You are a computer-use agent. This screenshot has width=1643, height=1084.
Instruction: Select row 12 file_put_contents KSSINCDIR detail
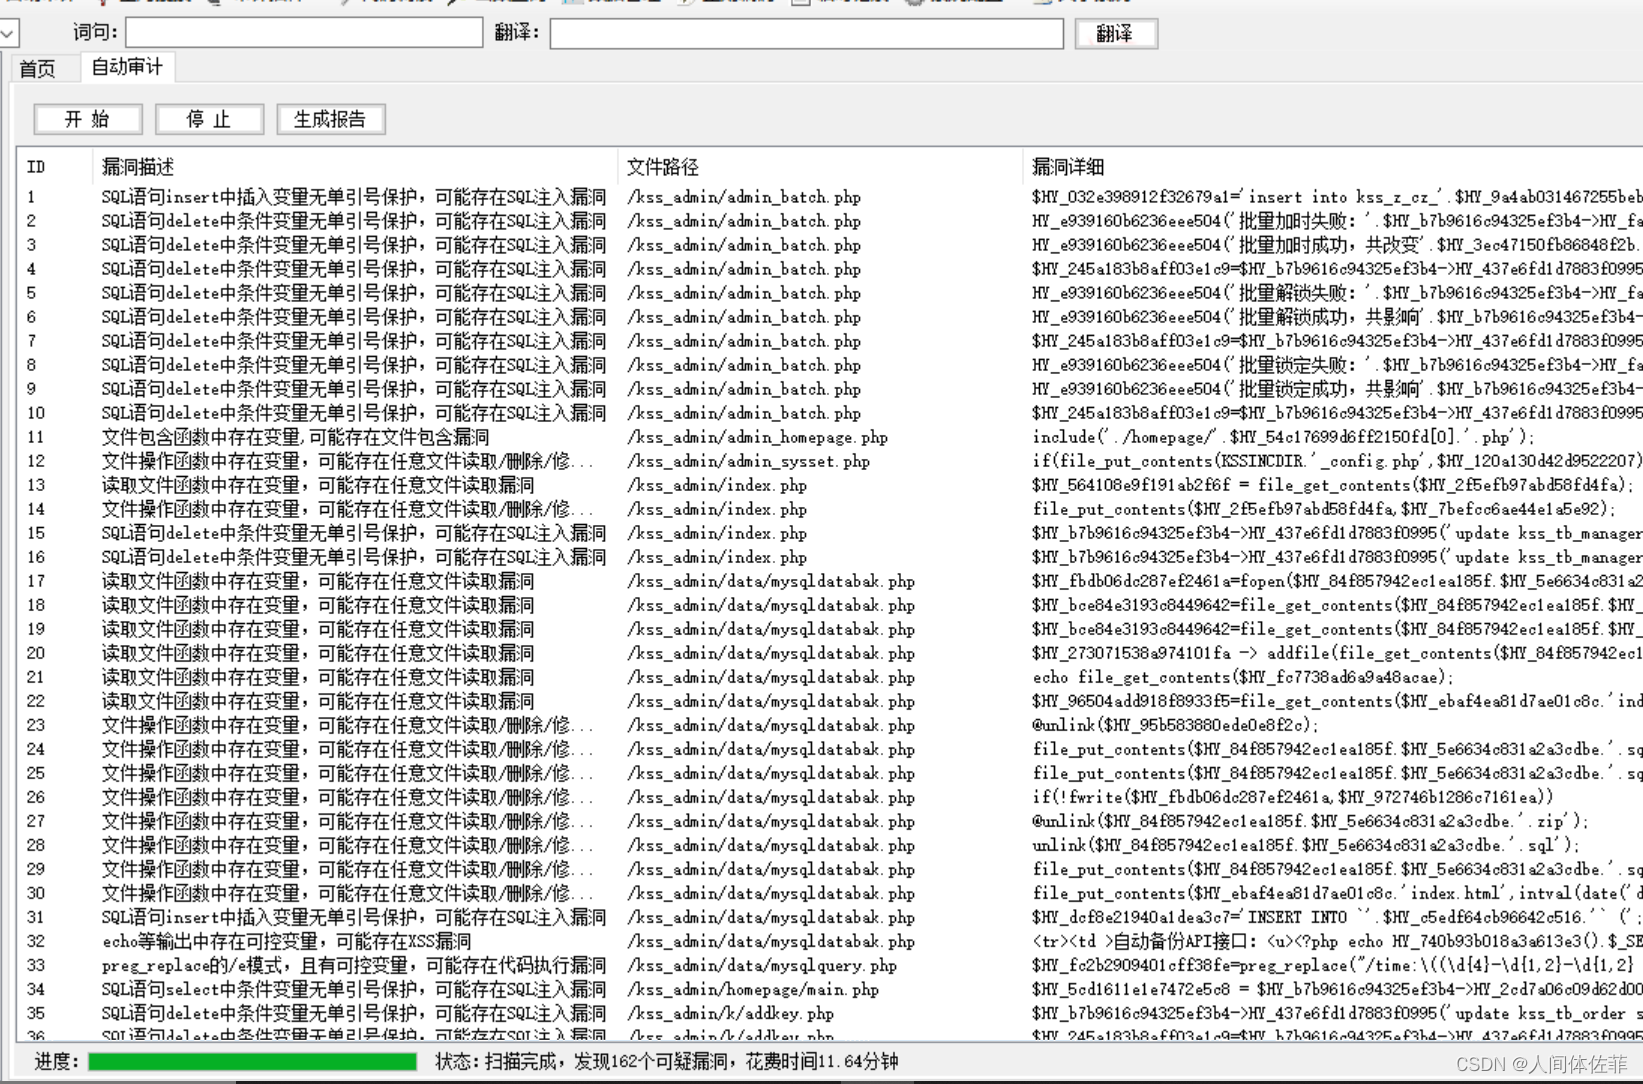click(1337, 461)
